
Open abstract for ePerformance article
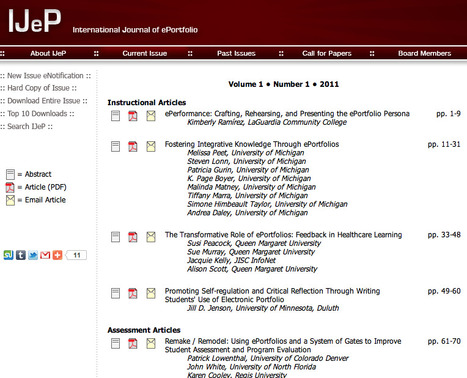point(115,116)
